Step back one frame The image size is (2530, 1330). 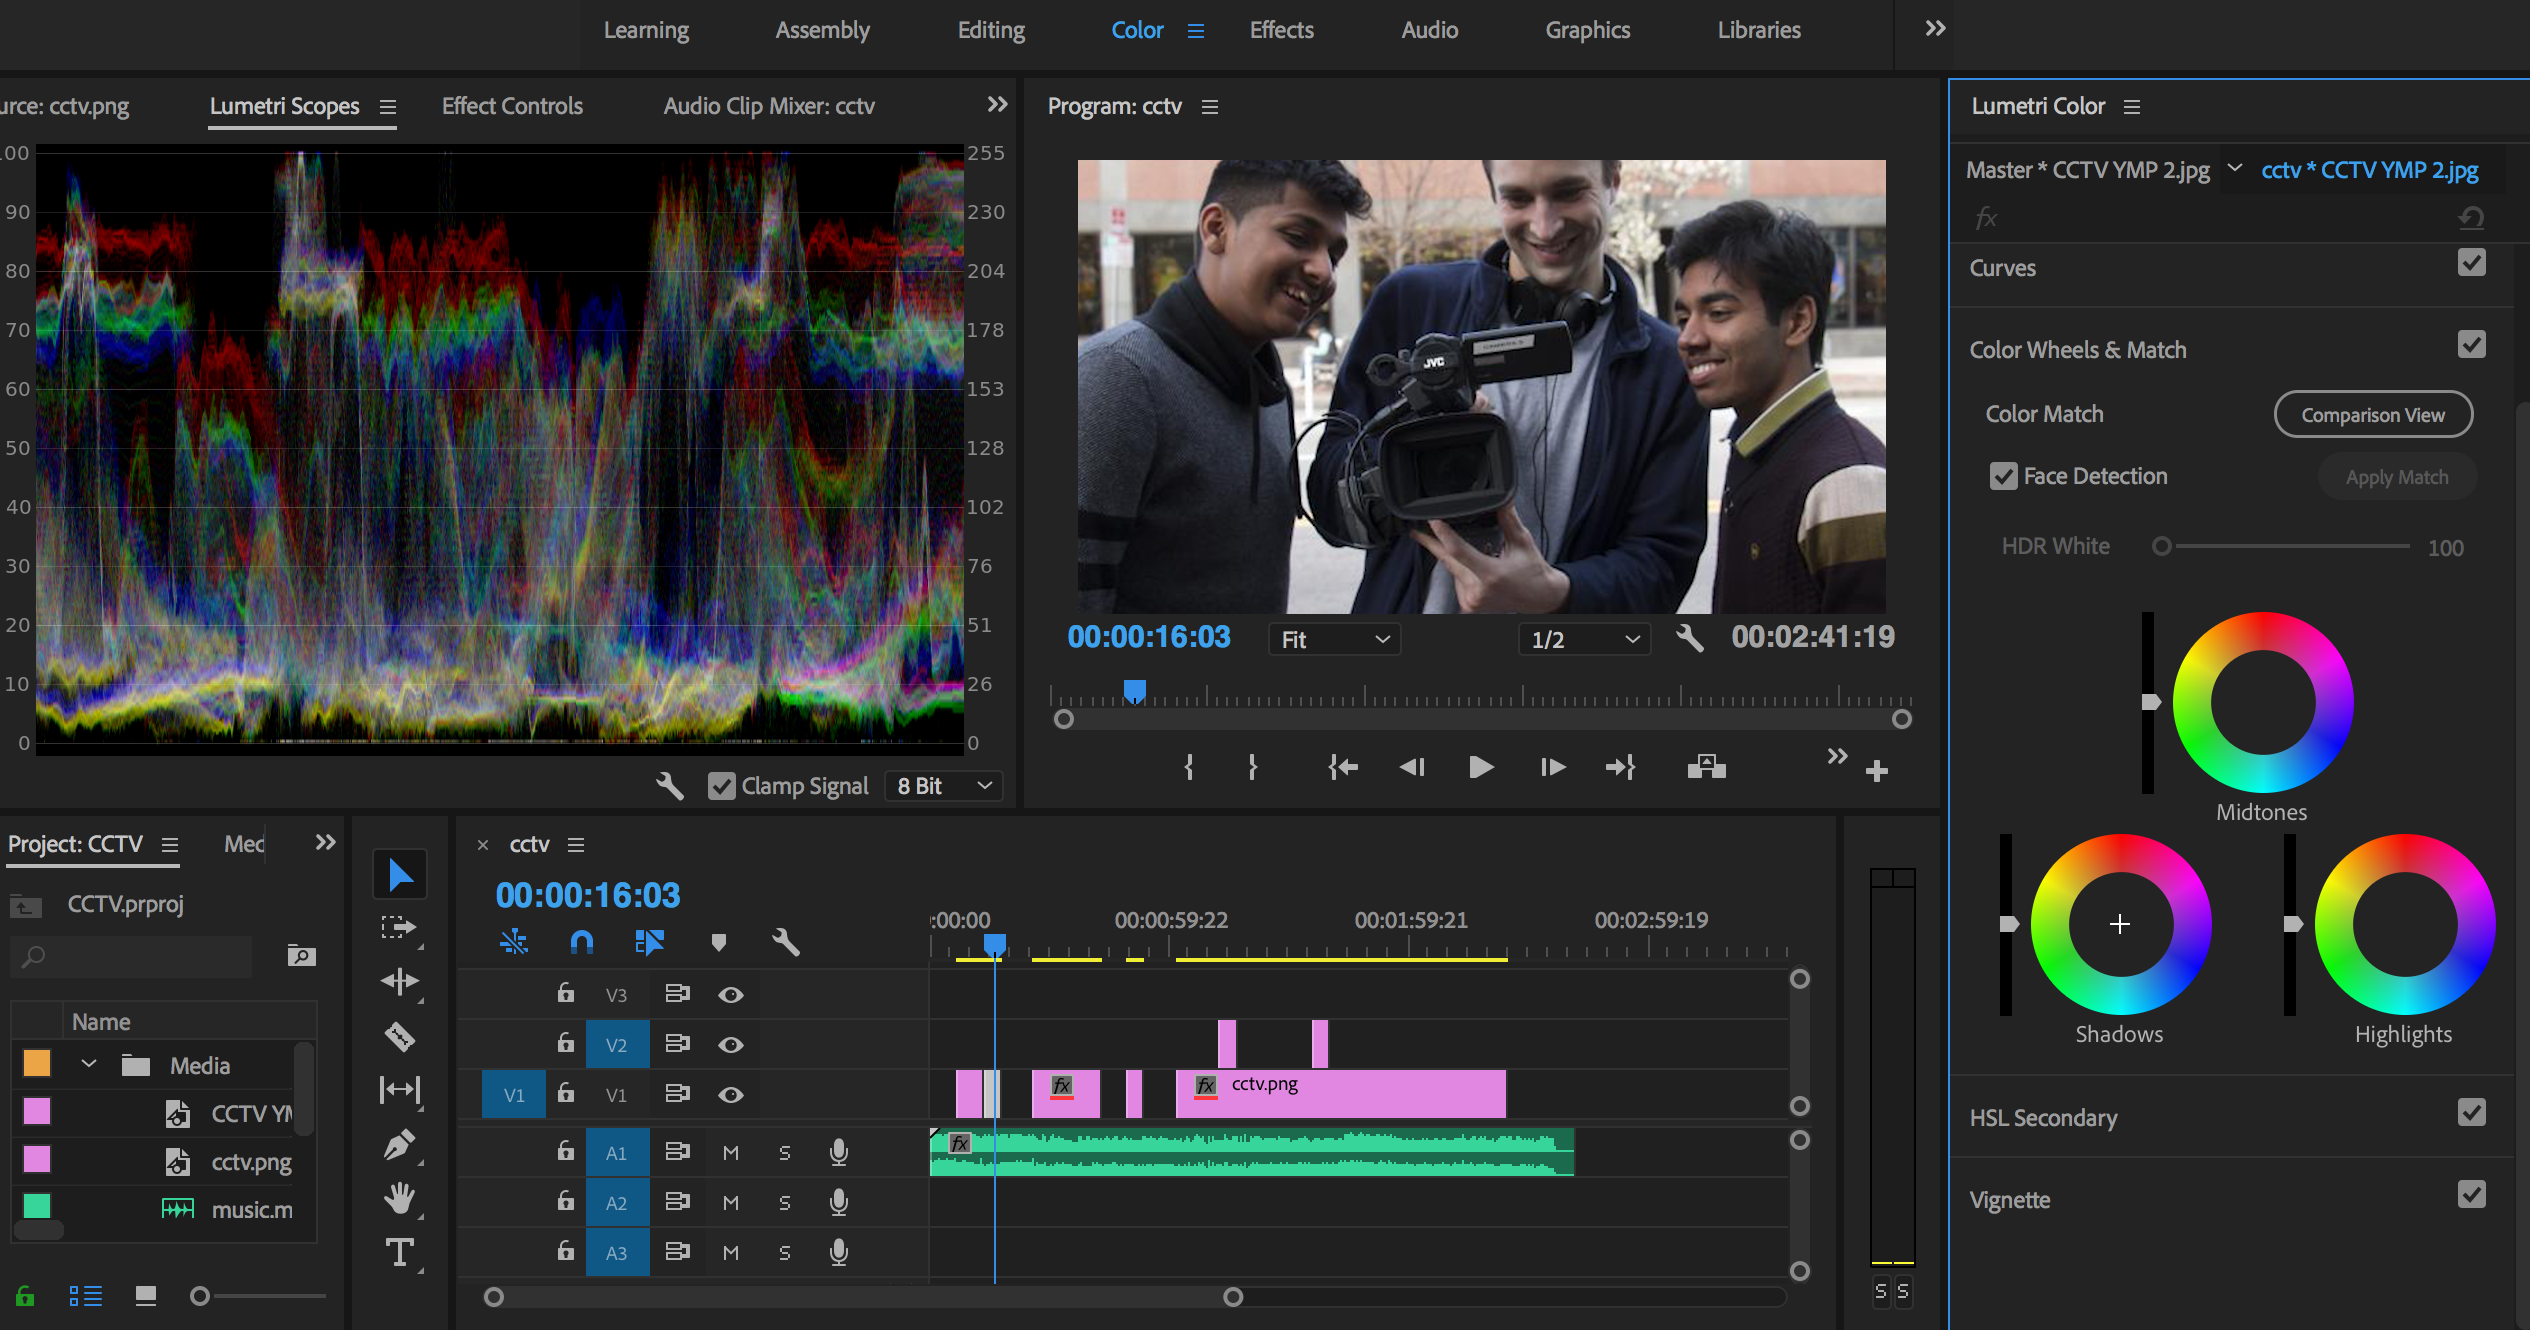(1412, 767)
